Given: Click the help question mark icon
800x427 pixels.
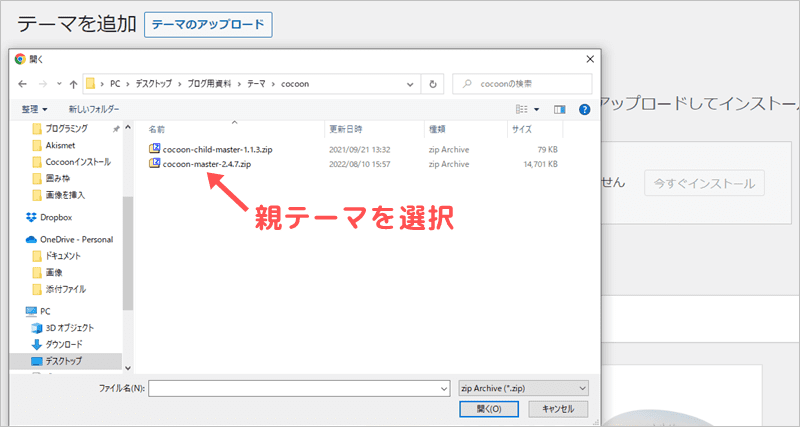Looking at the screenshot, I should [x=583, y=108].
